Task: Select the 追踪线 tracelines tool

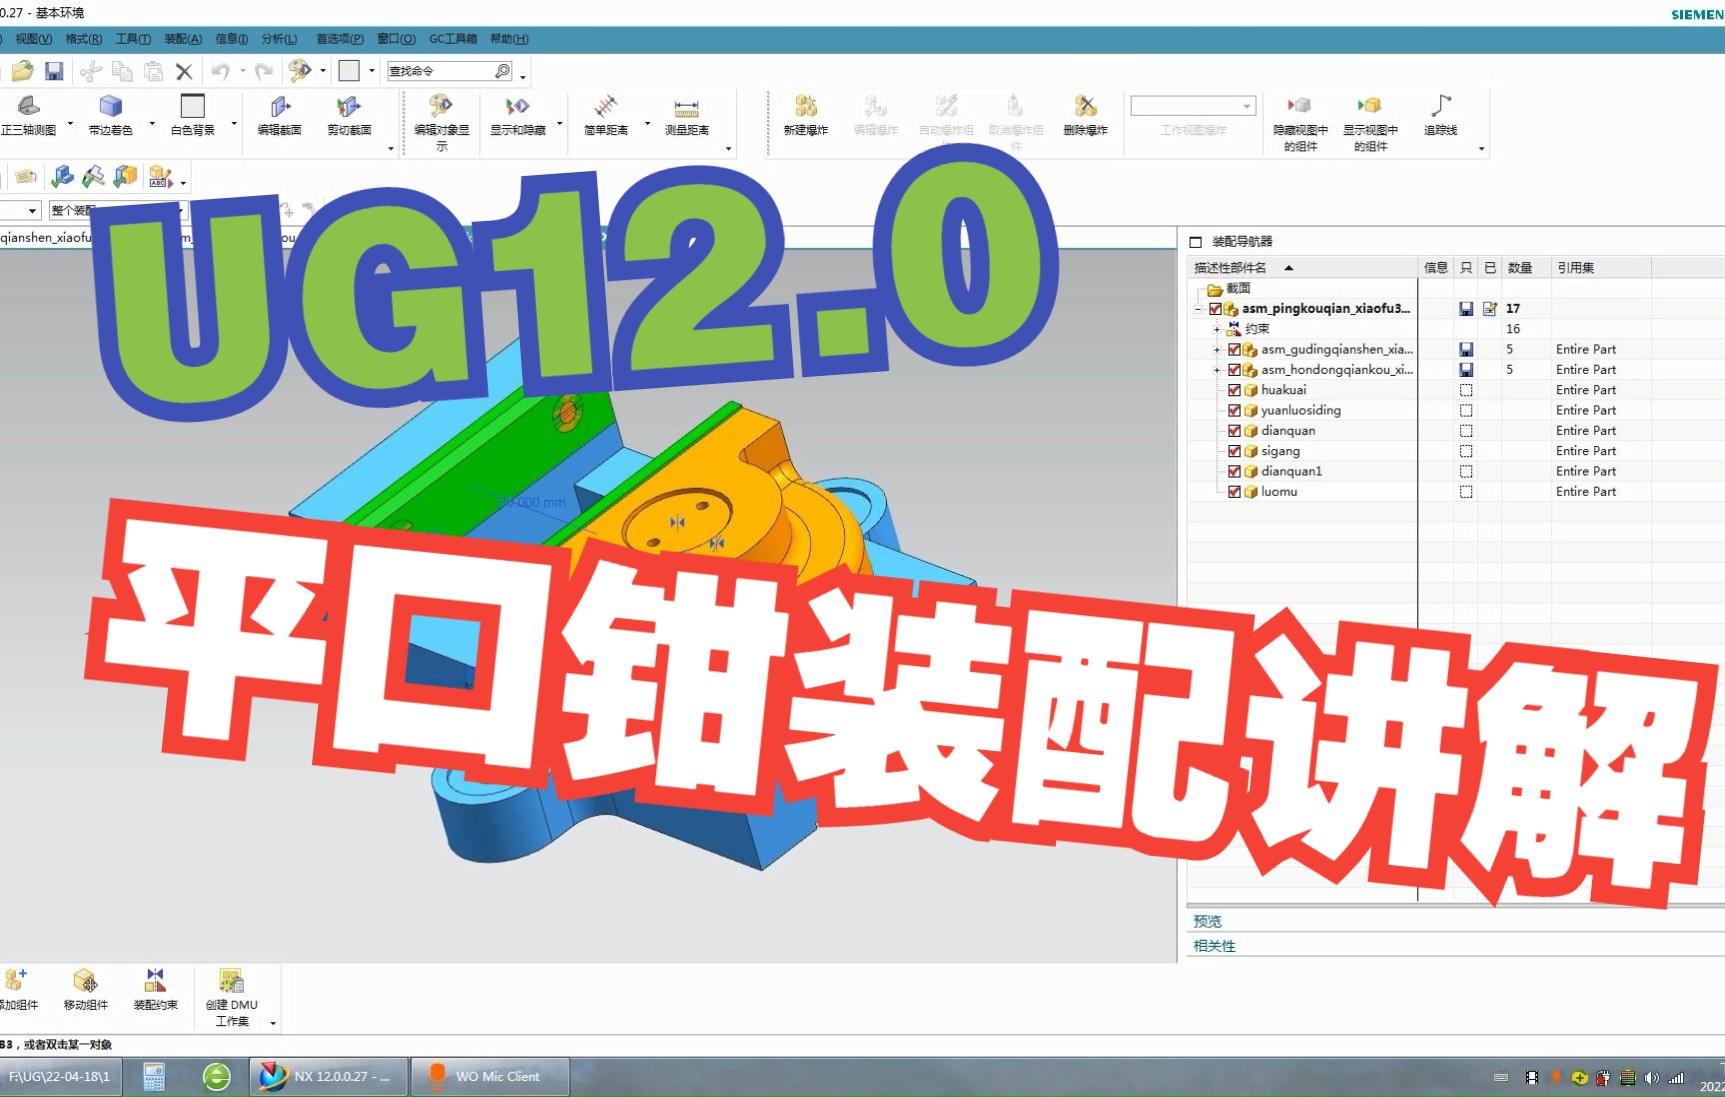Action: 1440,116
